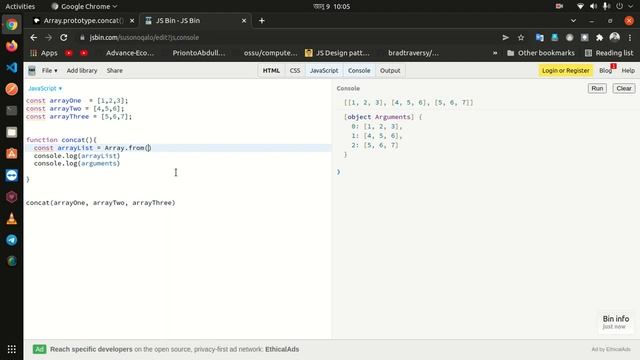Viewport: 640px width, 360px height.
Task: Open Chrome three-dot menu
Action: (630, 38)
